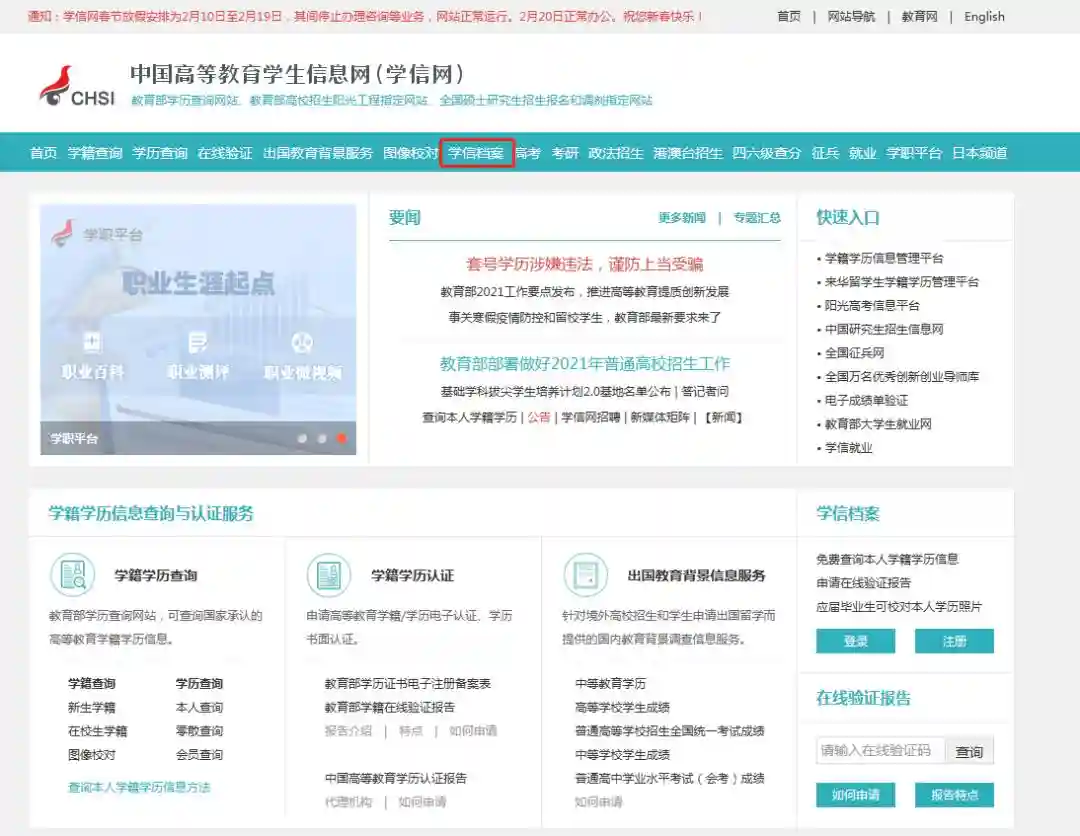Select the orange third carousel dot
1080x836 pixels.
coord(342,438)
